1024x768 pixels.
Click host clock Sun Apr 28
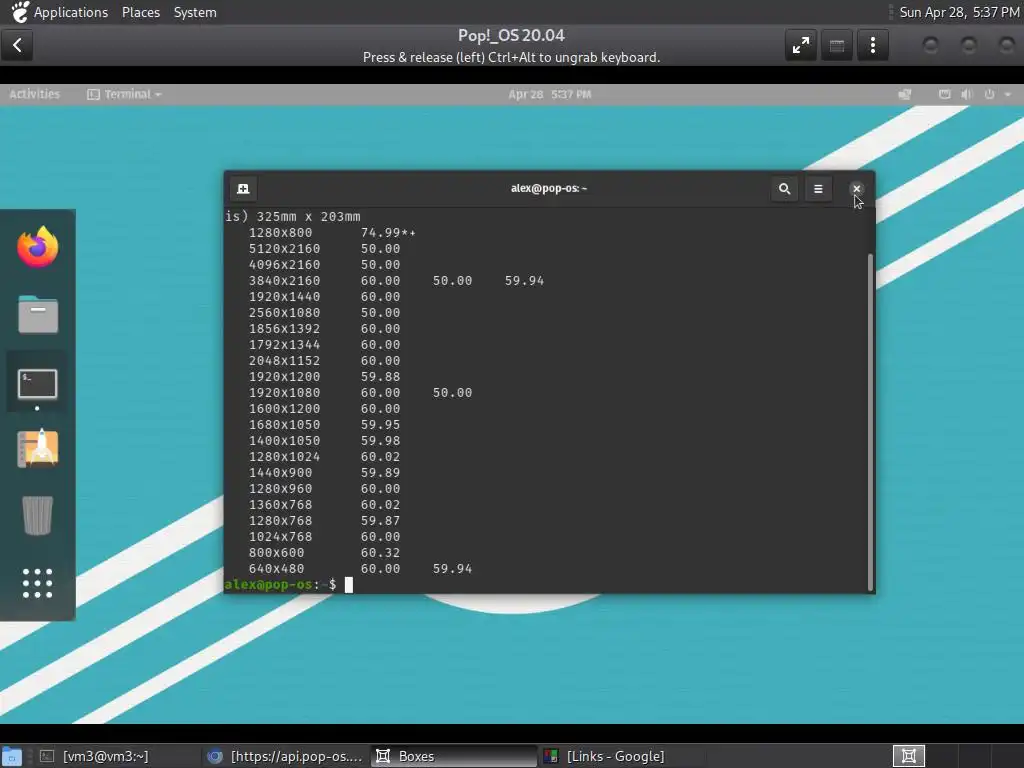[959, 12]
